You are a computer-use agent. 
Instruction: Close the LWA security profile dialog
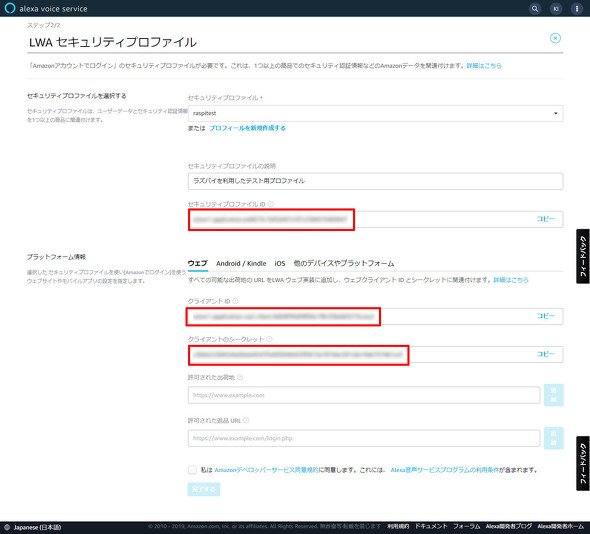[555, 38]
